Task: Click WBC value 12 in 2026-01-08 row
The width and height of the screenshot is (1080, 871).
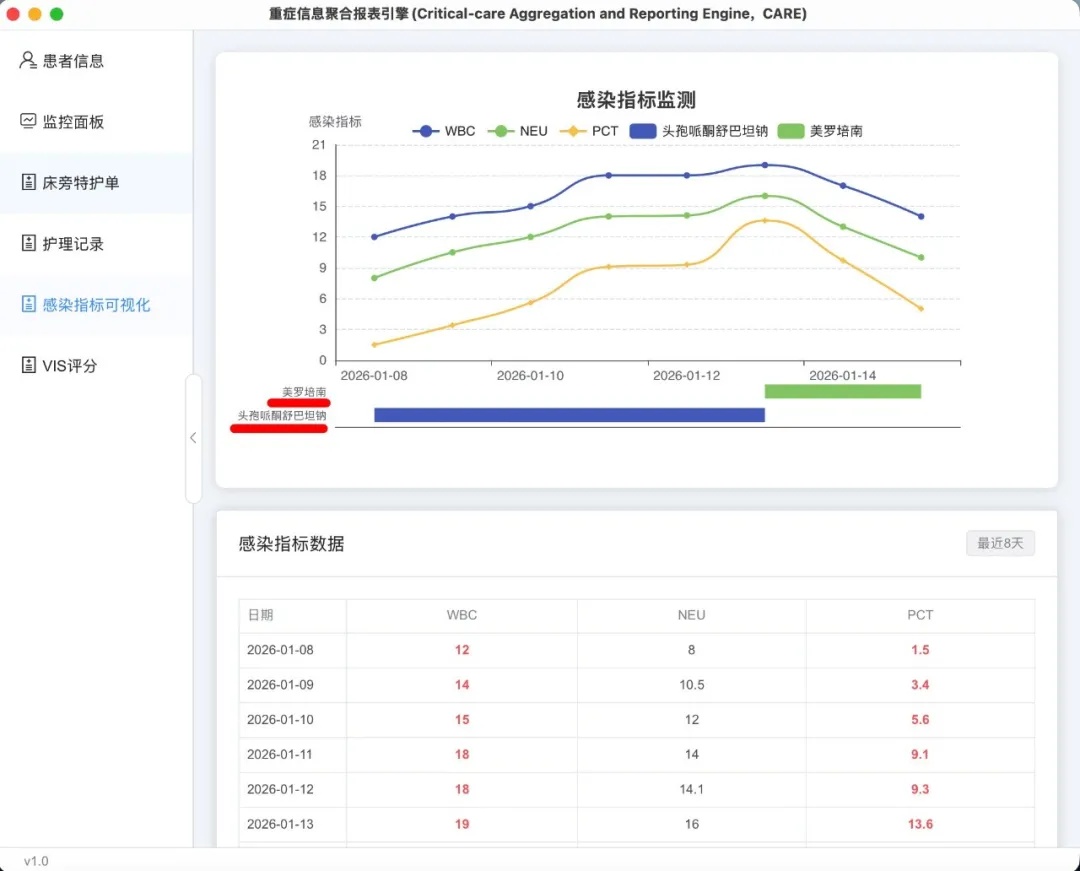Action: pos(462,650)
